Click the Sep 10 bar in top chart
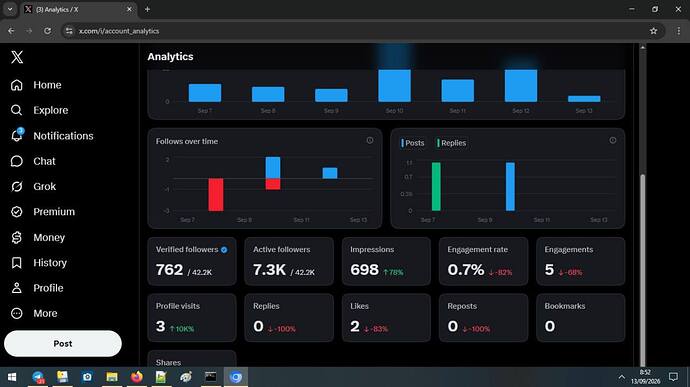Screen dimensions: 690x387 tap(395, 85)
